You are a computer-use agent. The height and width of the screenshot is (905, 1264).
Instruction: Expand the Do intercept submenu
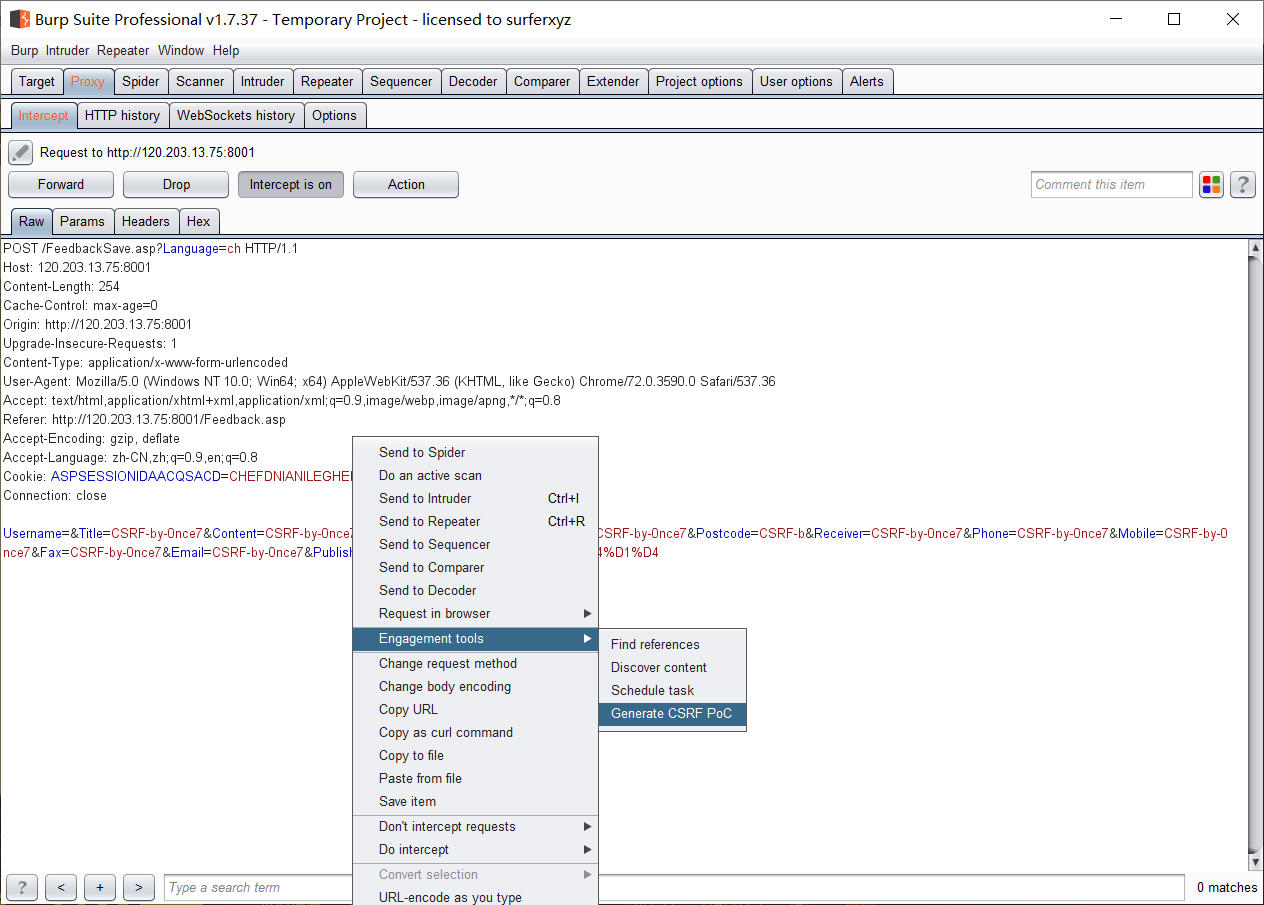point(476,850)
